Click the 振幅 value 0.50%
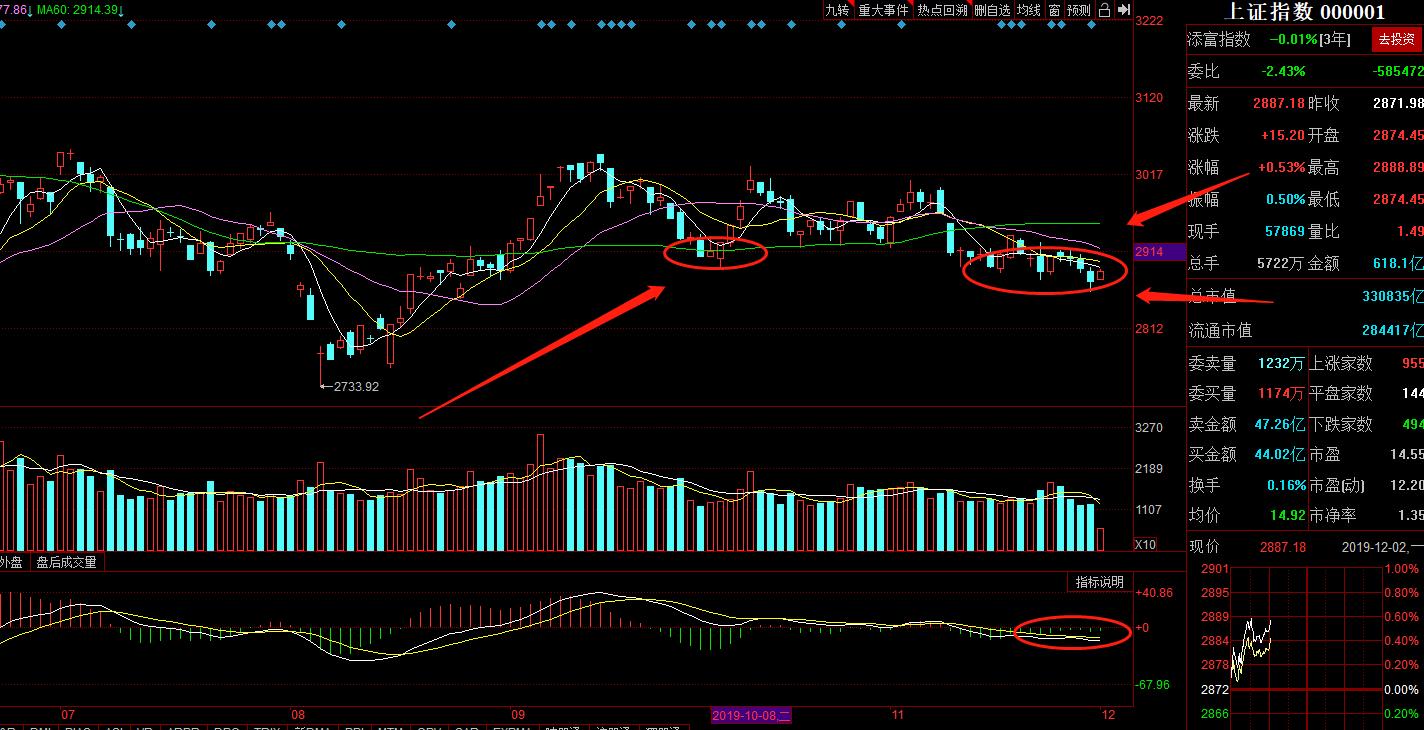 1286,199
